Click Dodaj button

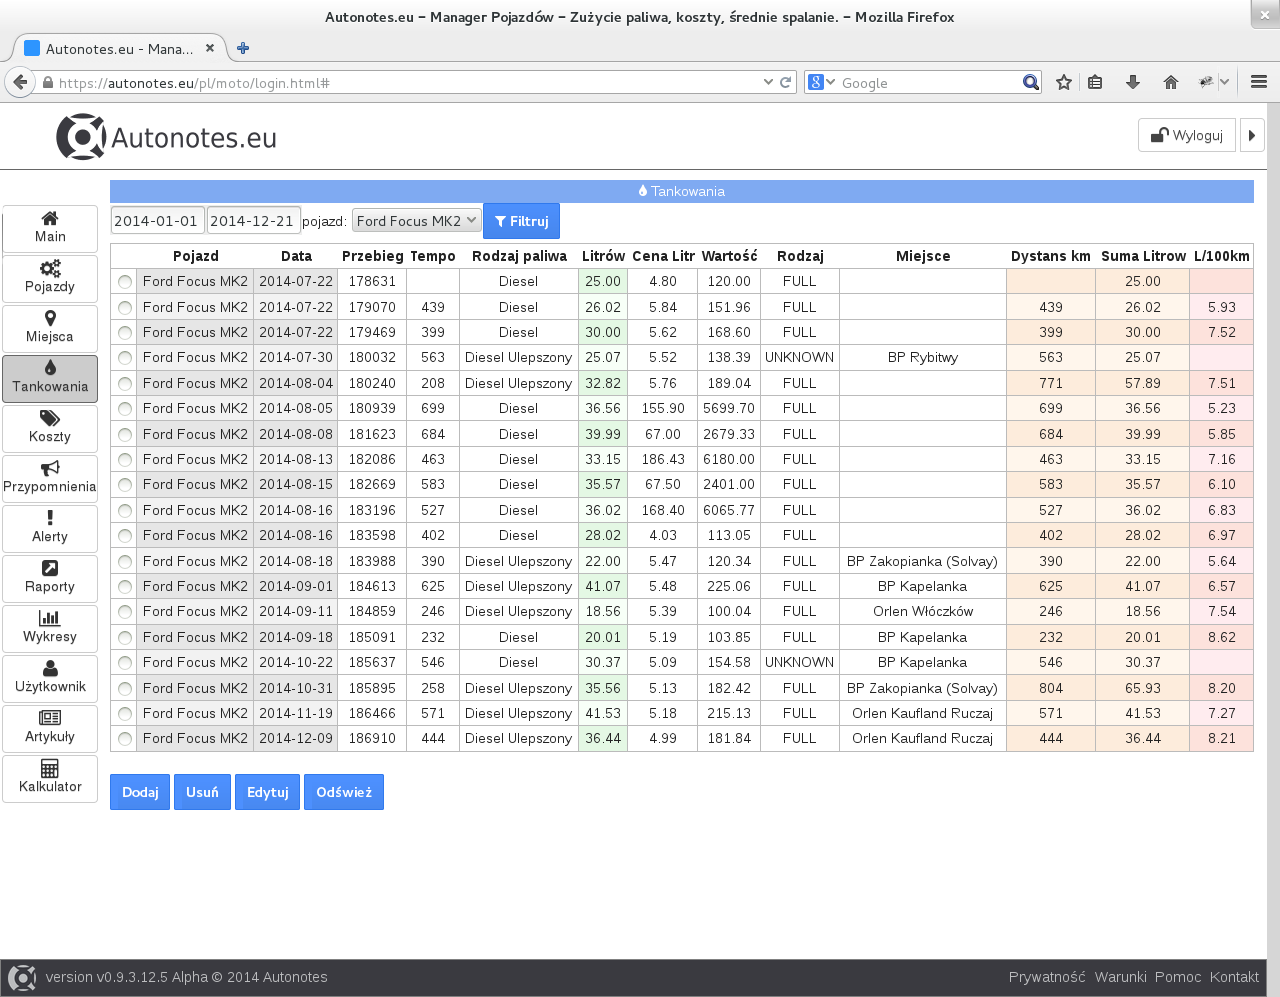tap(140, 792)
